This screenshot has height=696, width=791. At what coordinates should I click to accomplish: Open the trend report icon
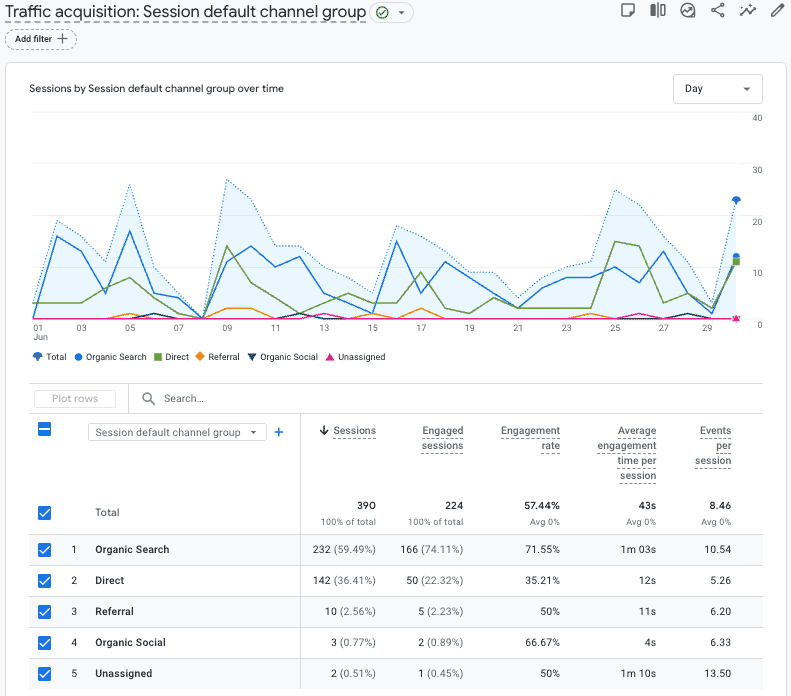coord(687,10)
